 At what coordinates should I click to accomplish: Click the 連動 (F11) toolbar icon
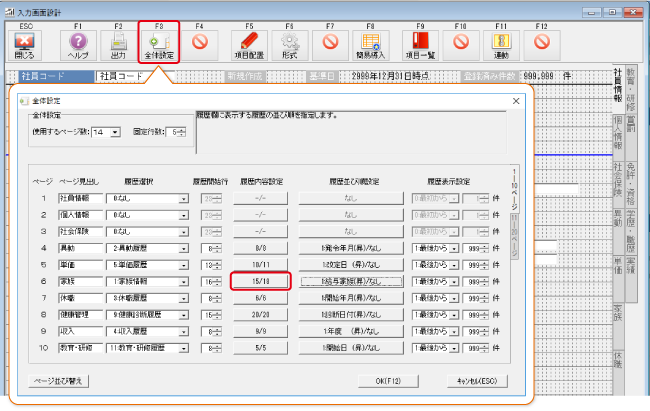500,43
